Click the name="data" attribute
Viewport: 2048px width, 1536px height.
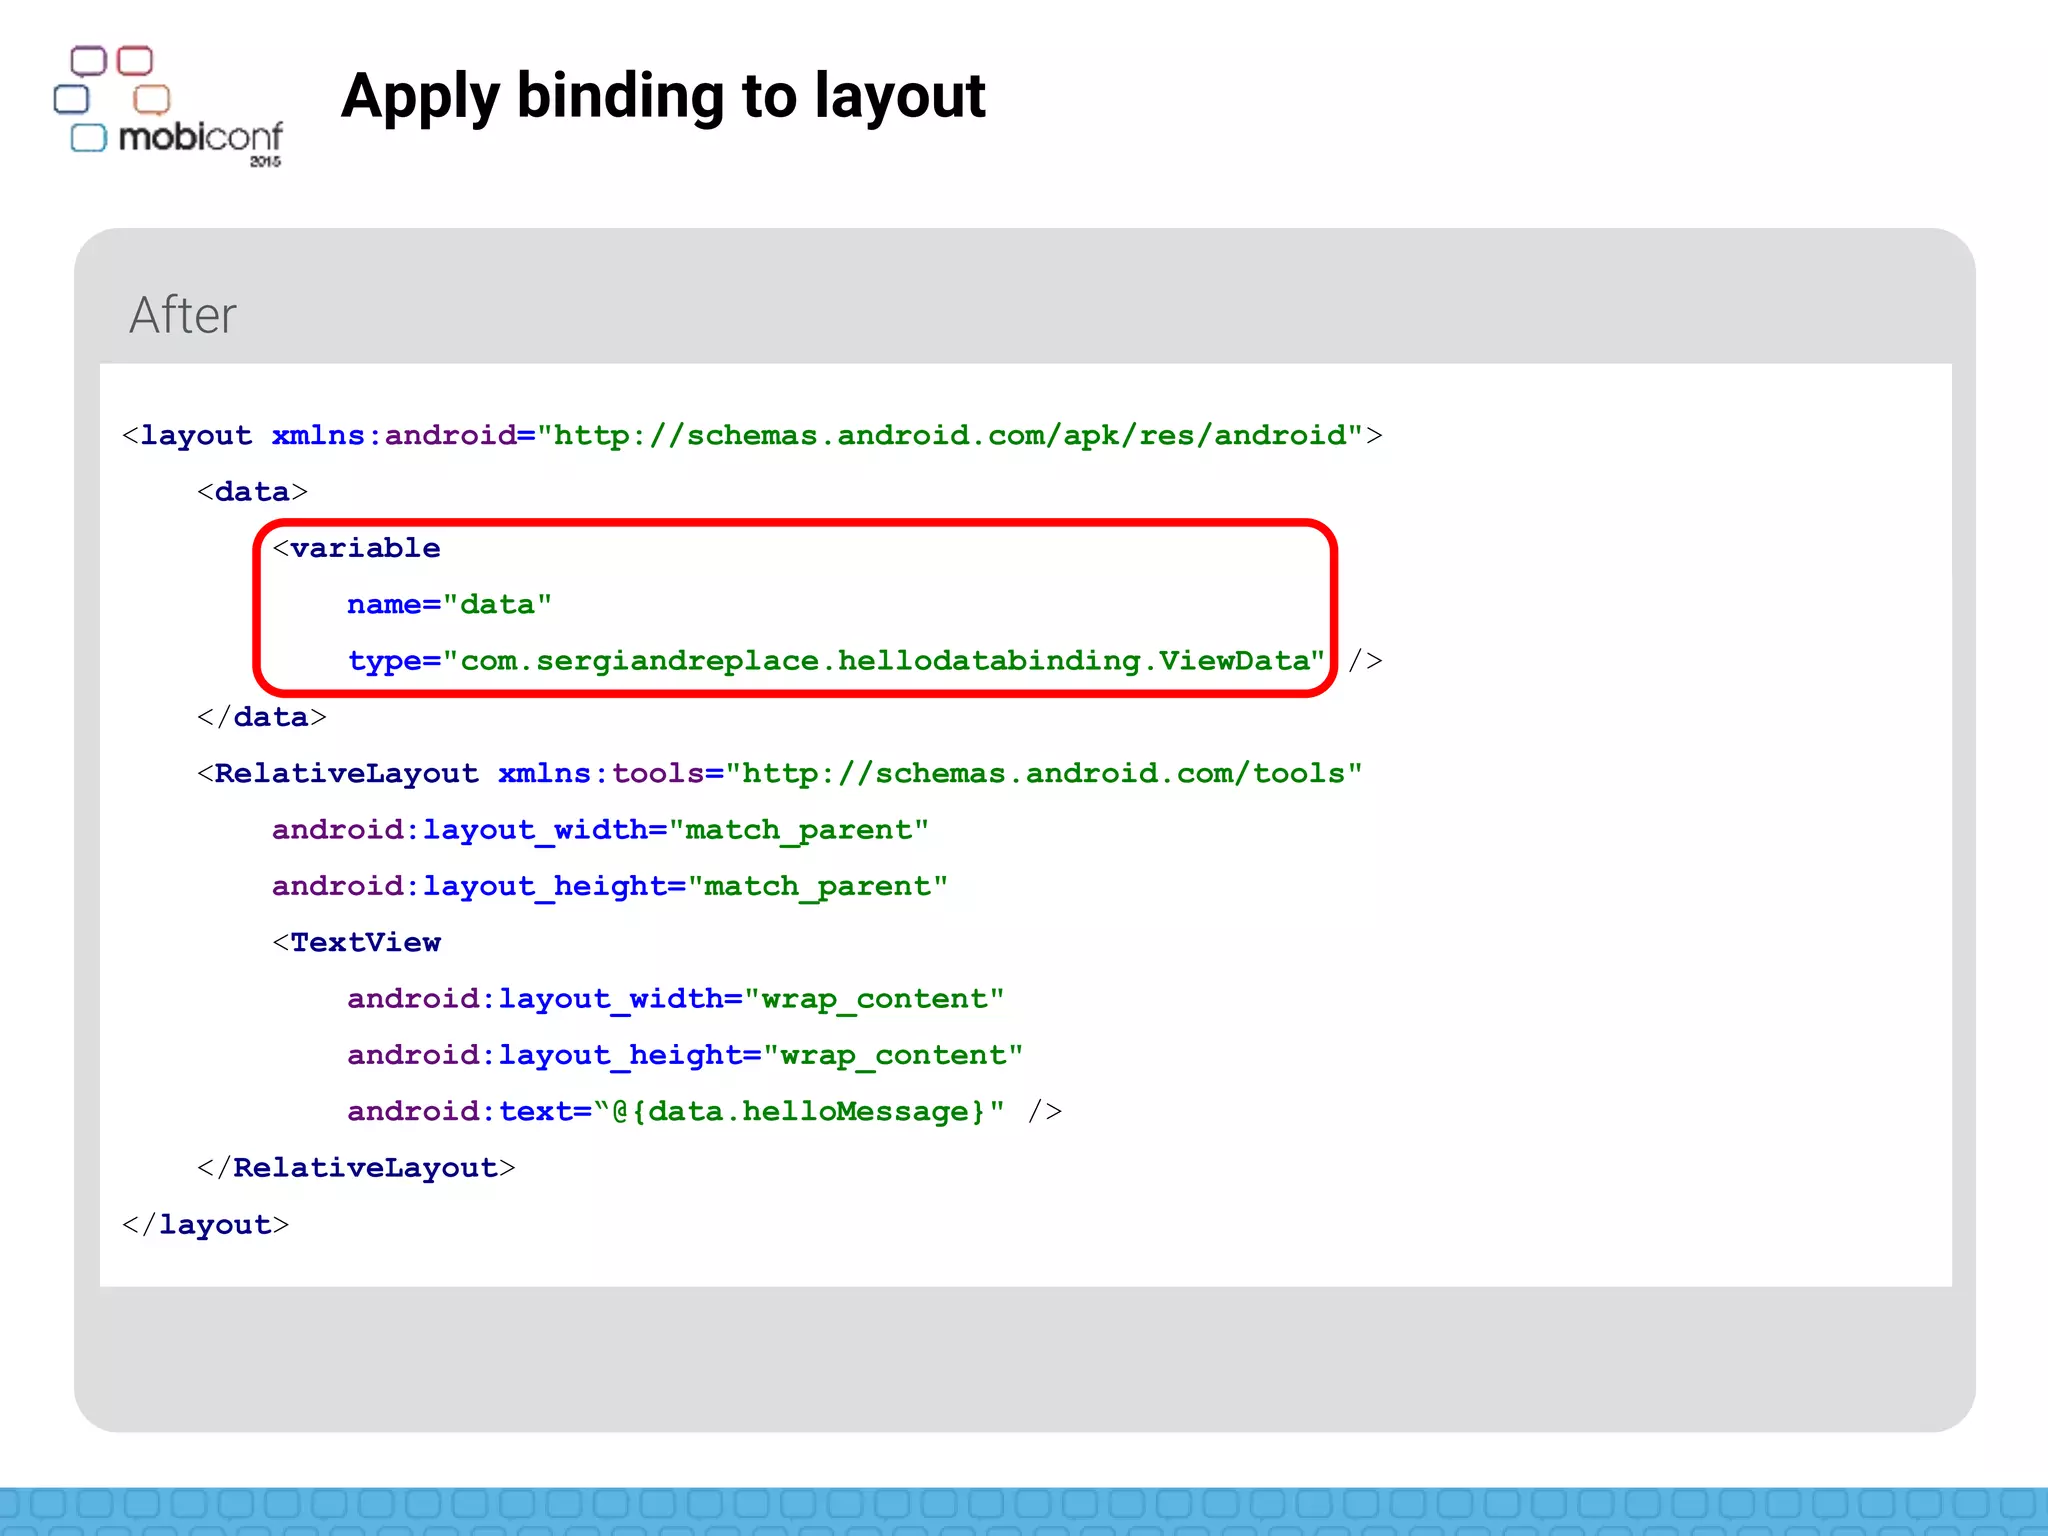tap(449, 605)
